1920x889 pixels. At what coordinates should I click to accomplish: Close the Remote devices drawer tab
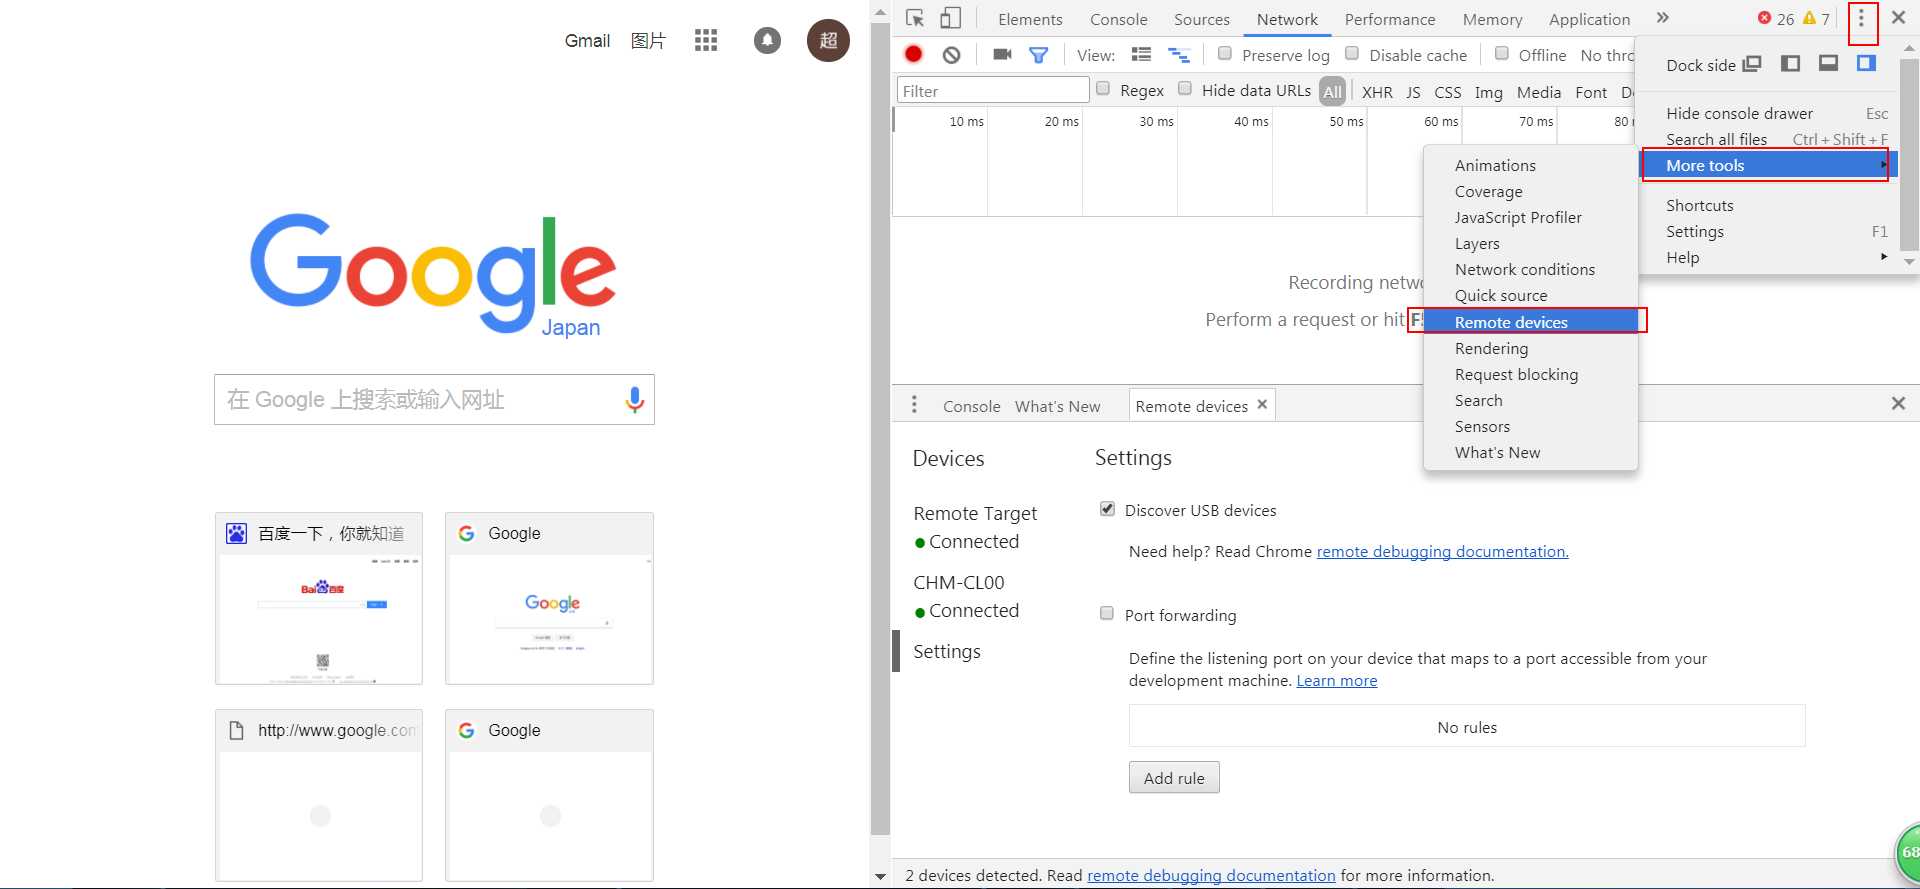click(x=1262, y=404)
